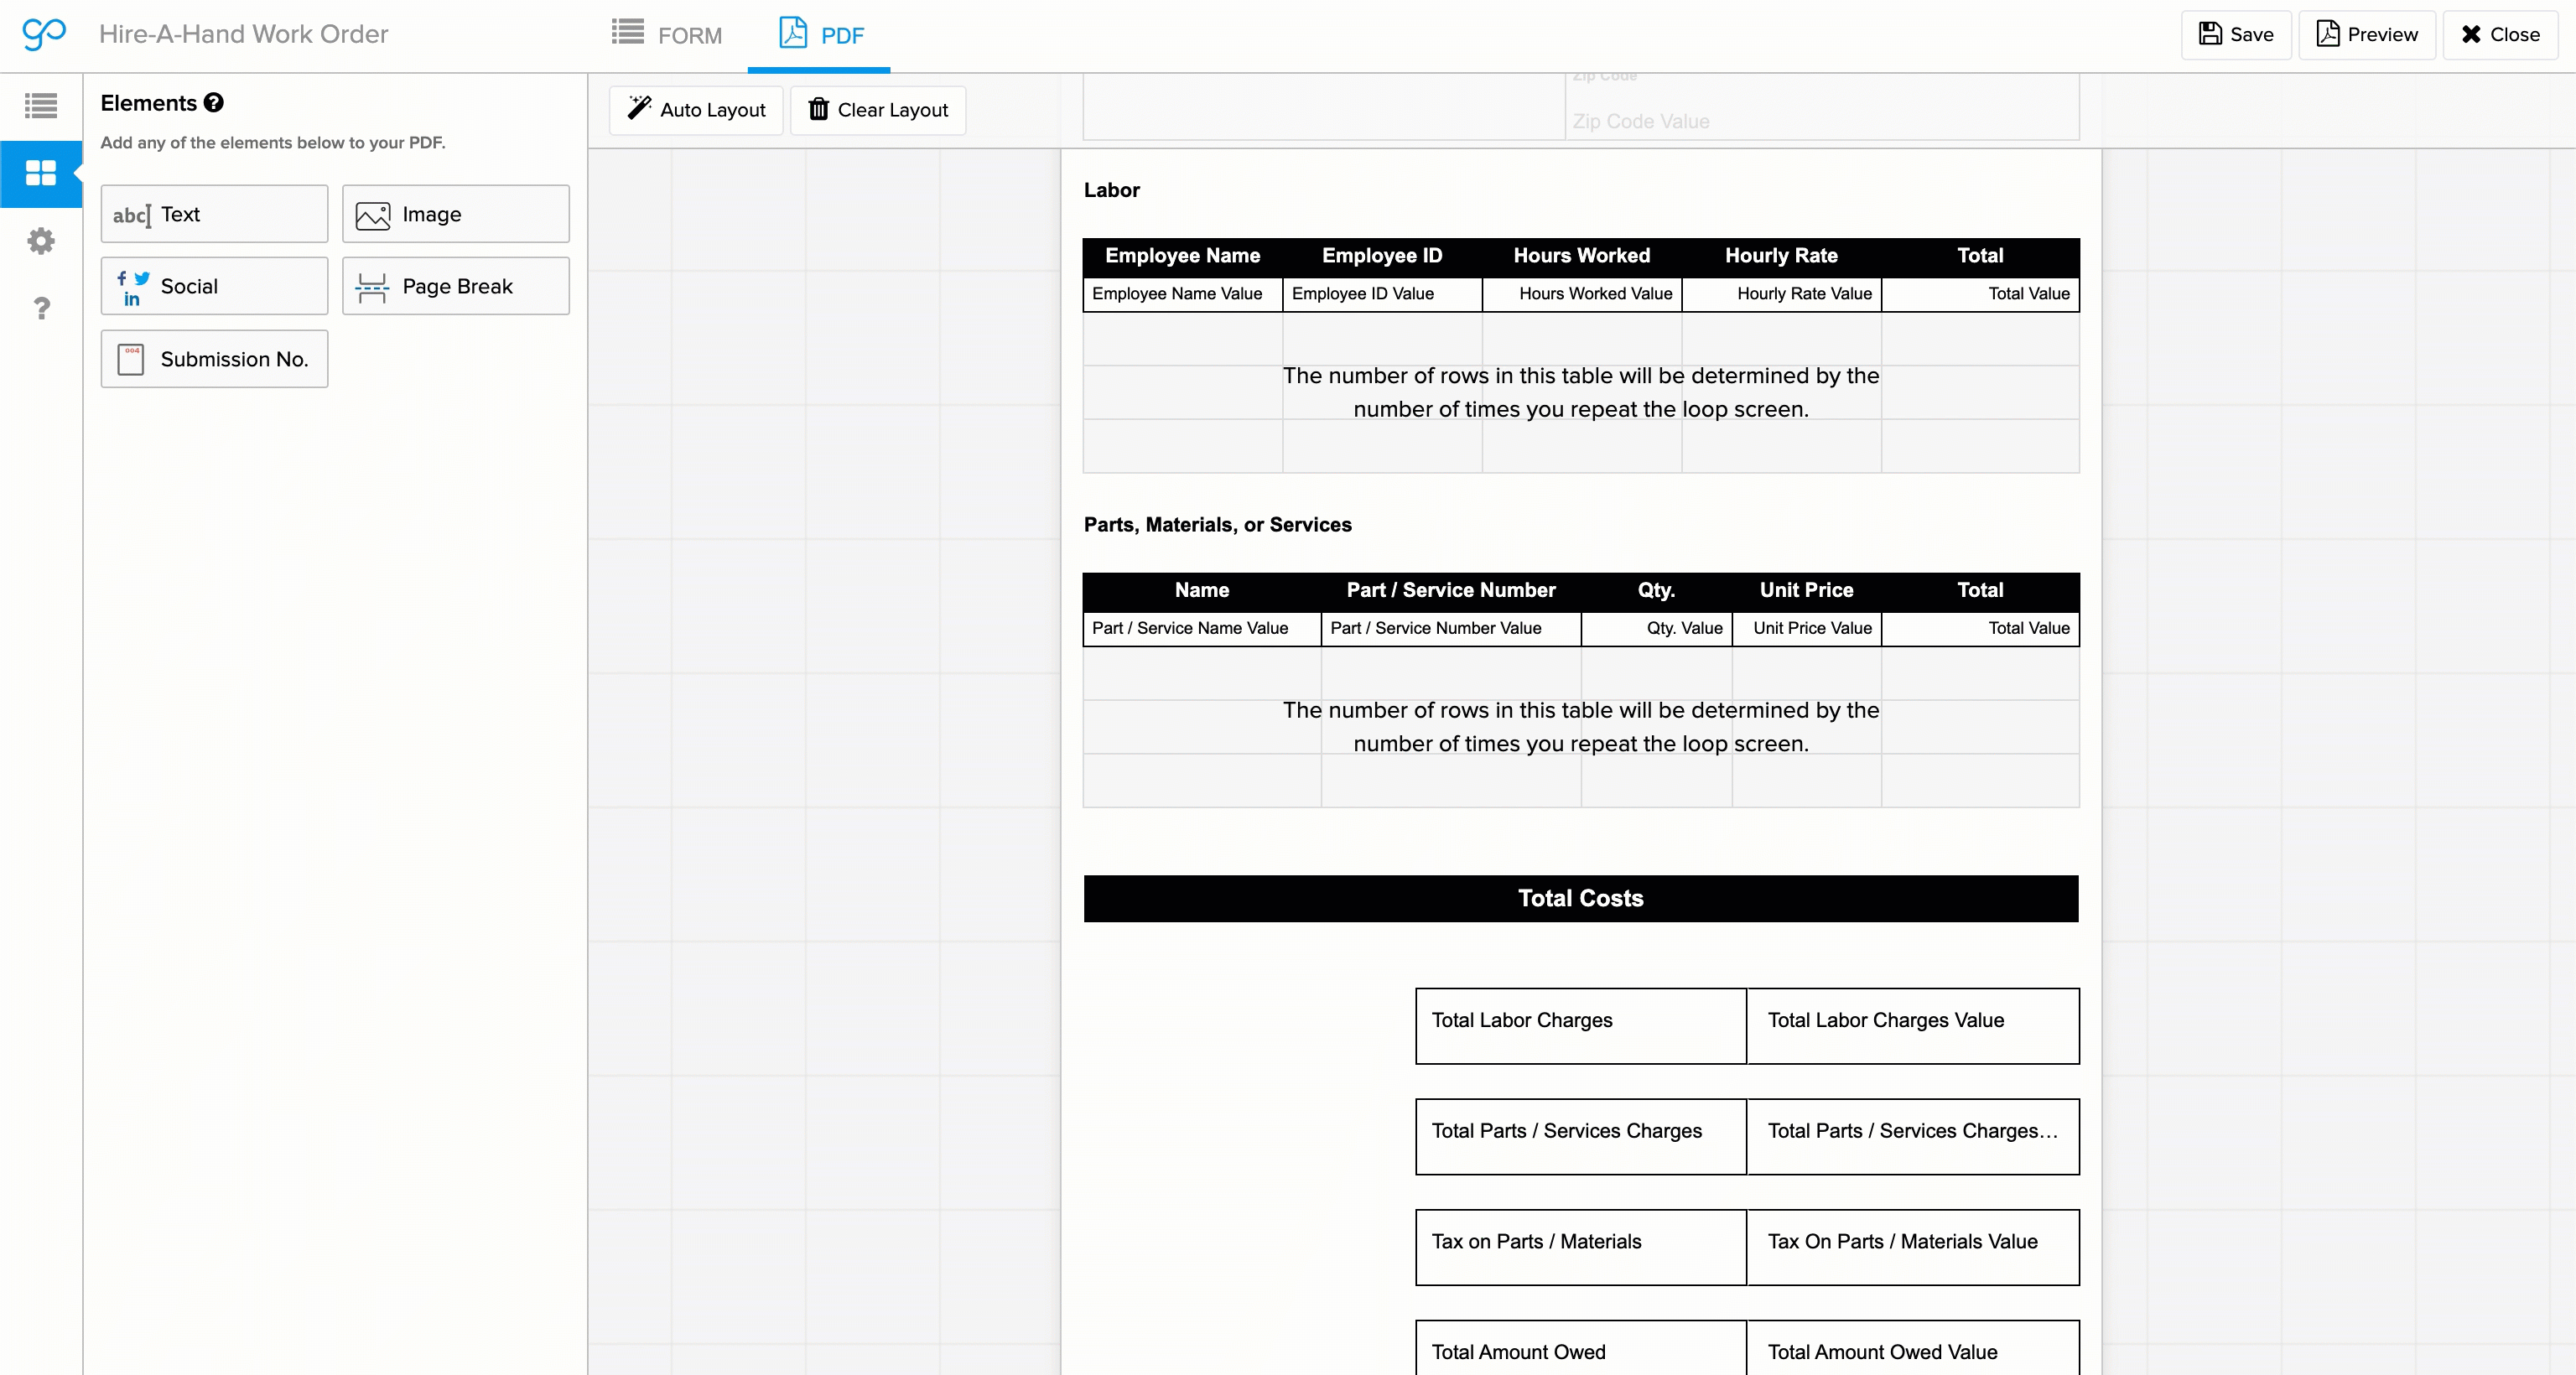Select the Tax on Parts / Materials label
The width and height of the screenshot is (2576, 1375).
click(1581, 1248)
